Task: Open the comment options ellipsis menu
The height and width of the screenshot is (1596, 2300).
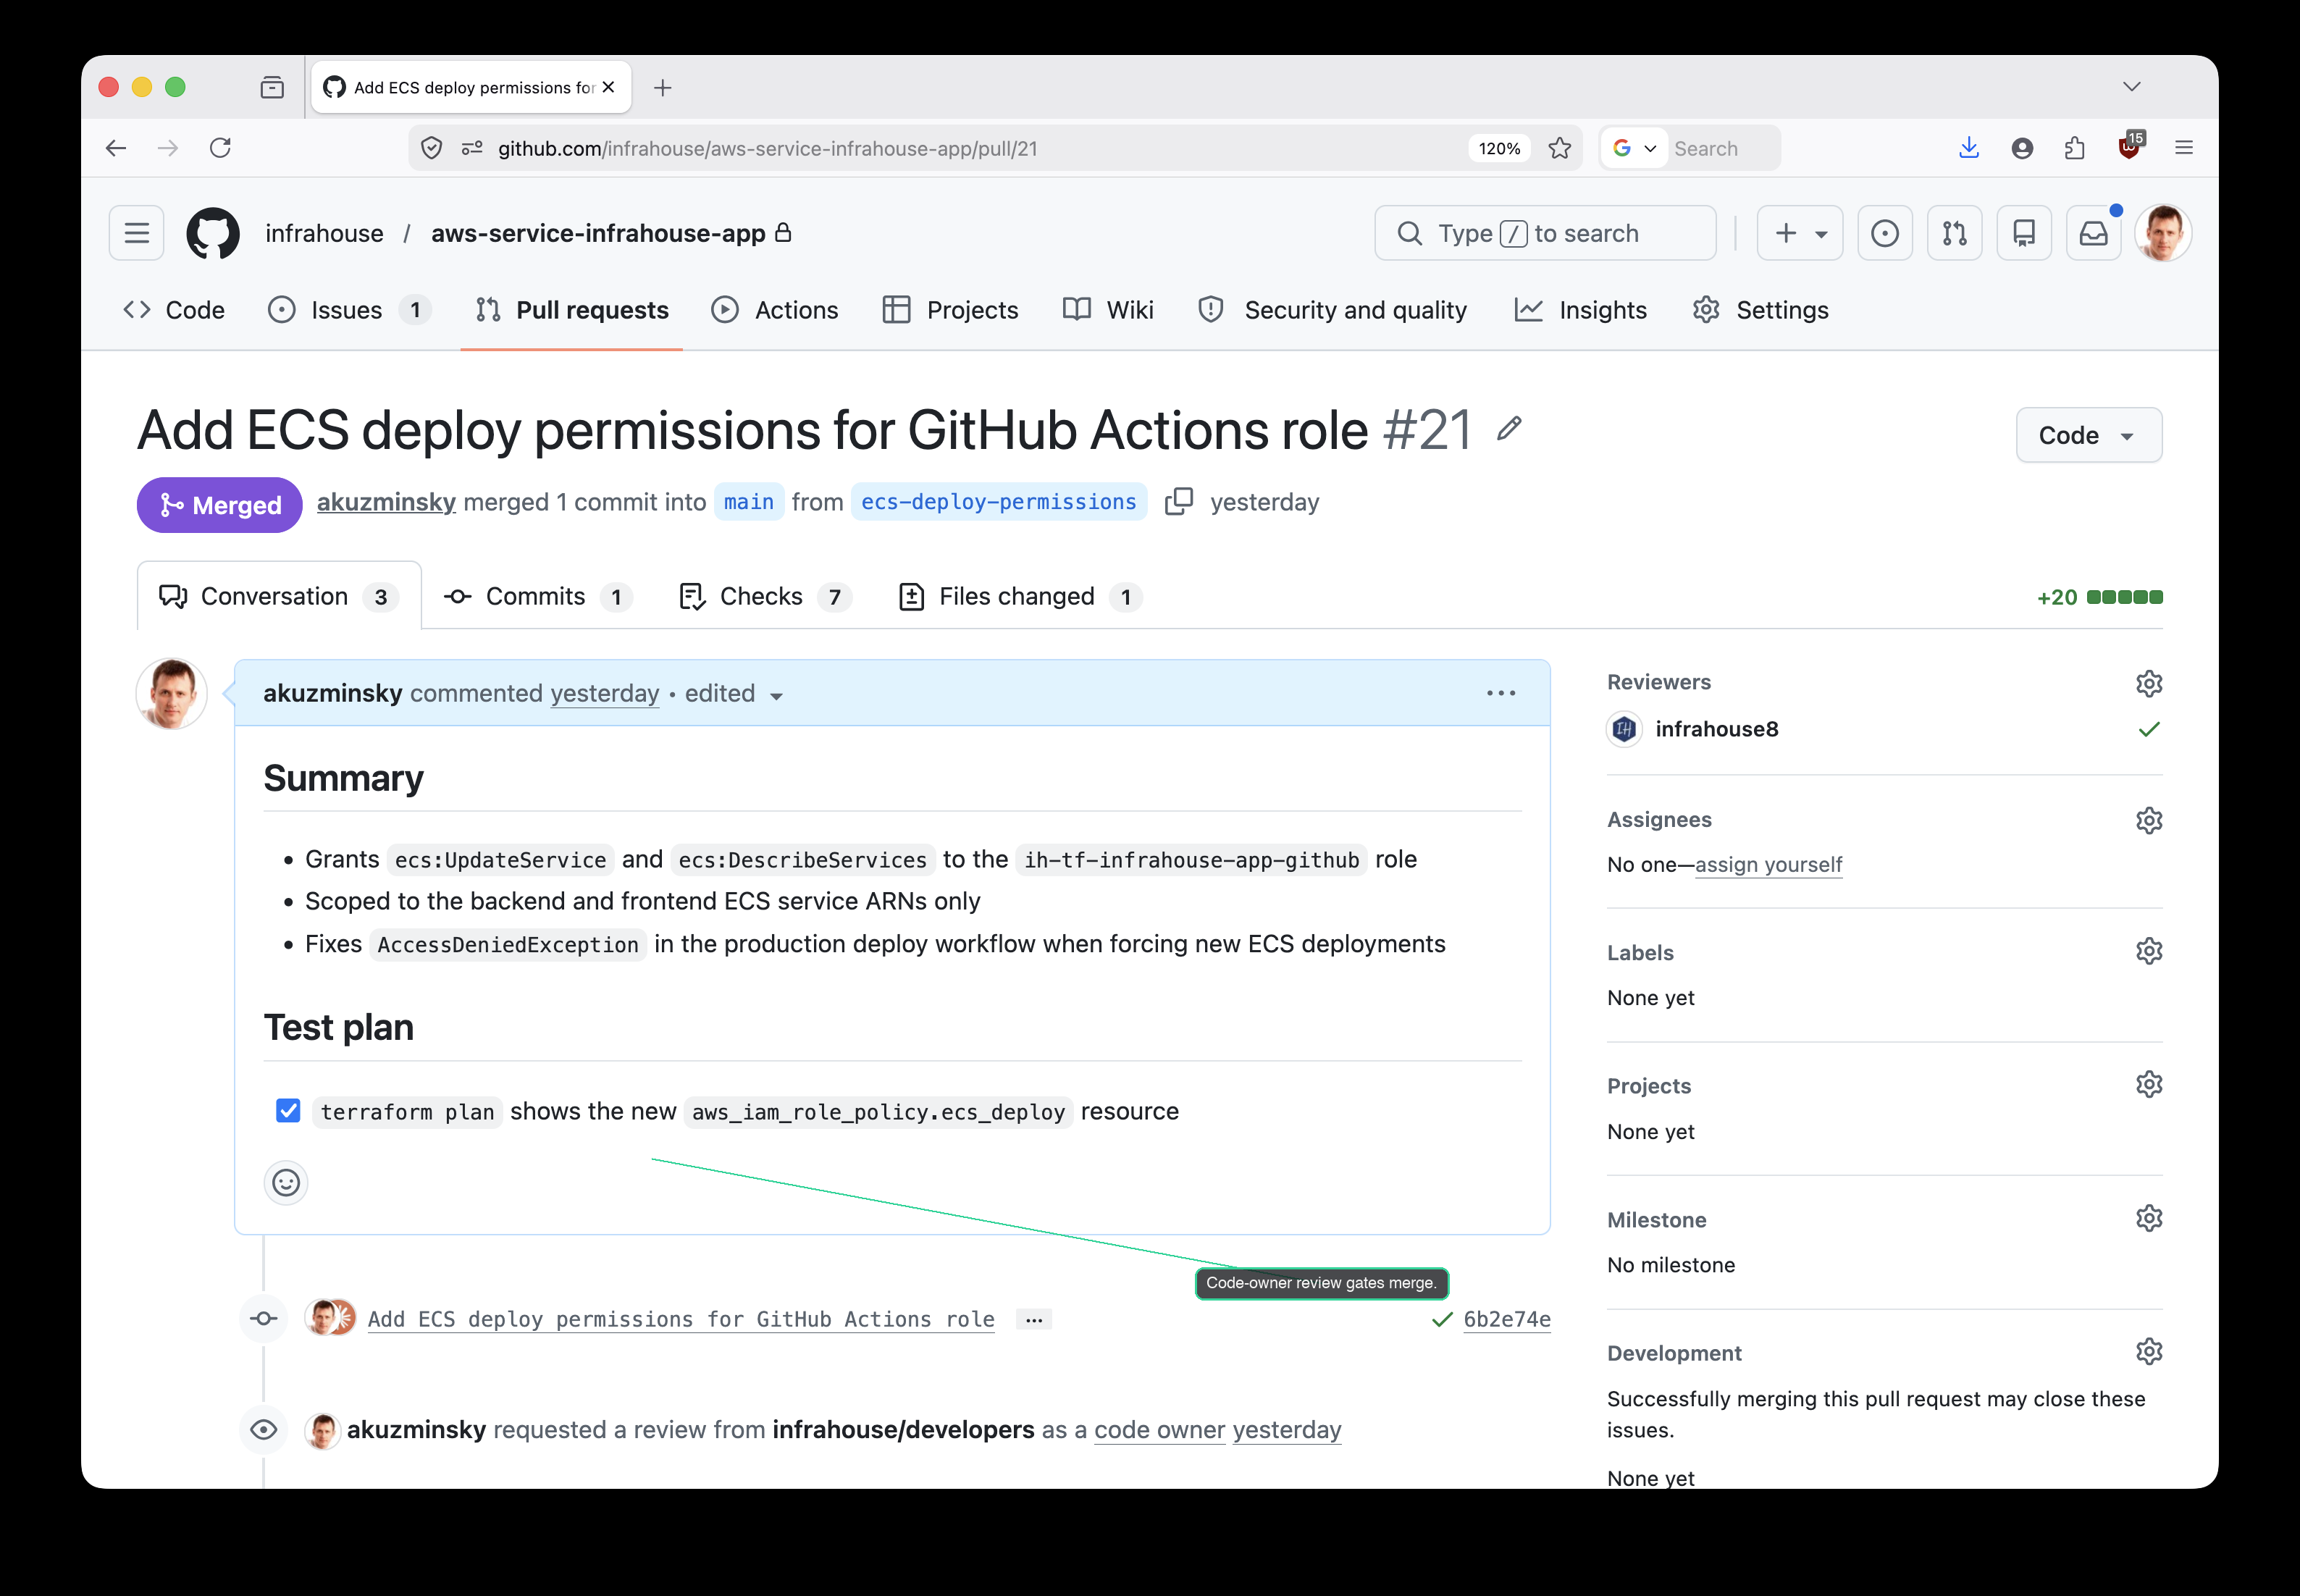Action: pyautogui.click(x=1501, y=693)
